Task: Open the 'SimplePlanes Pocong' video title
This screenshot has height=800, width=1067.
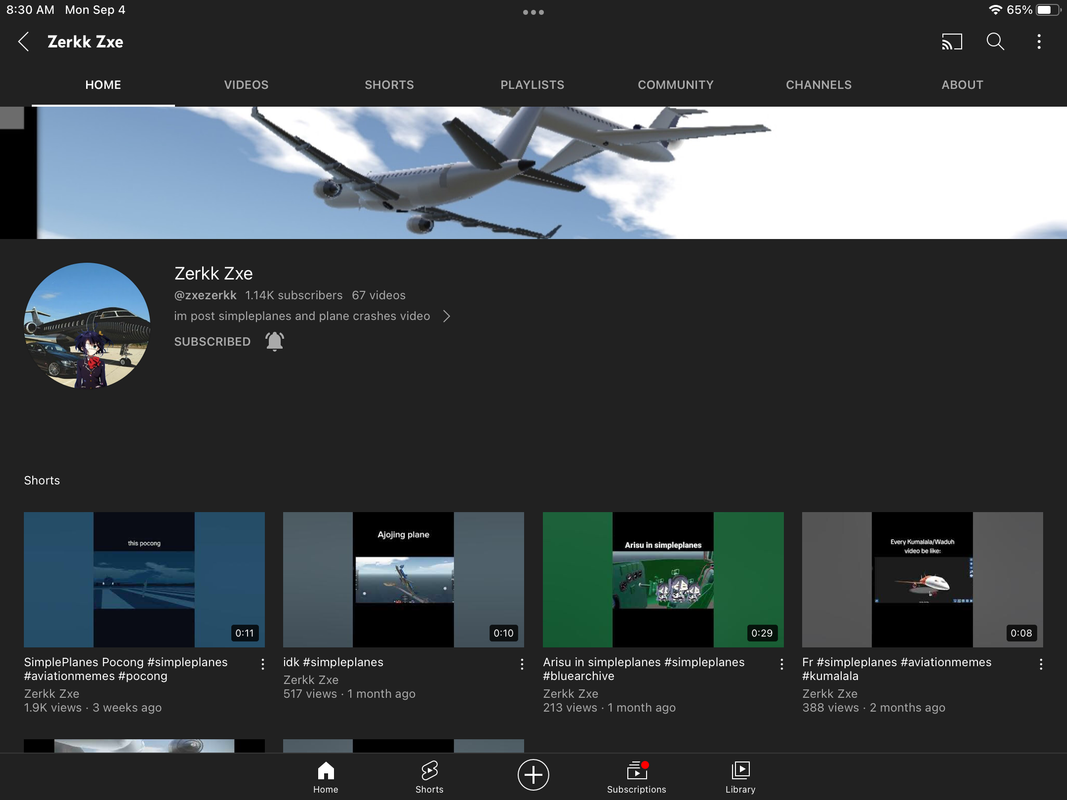Action: 126,669
